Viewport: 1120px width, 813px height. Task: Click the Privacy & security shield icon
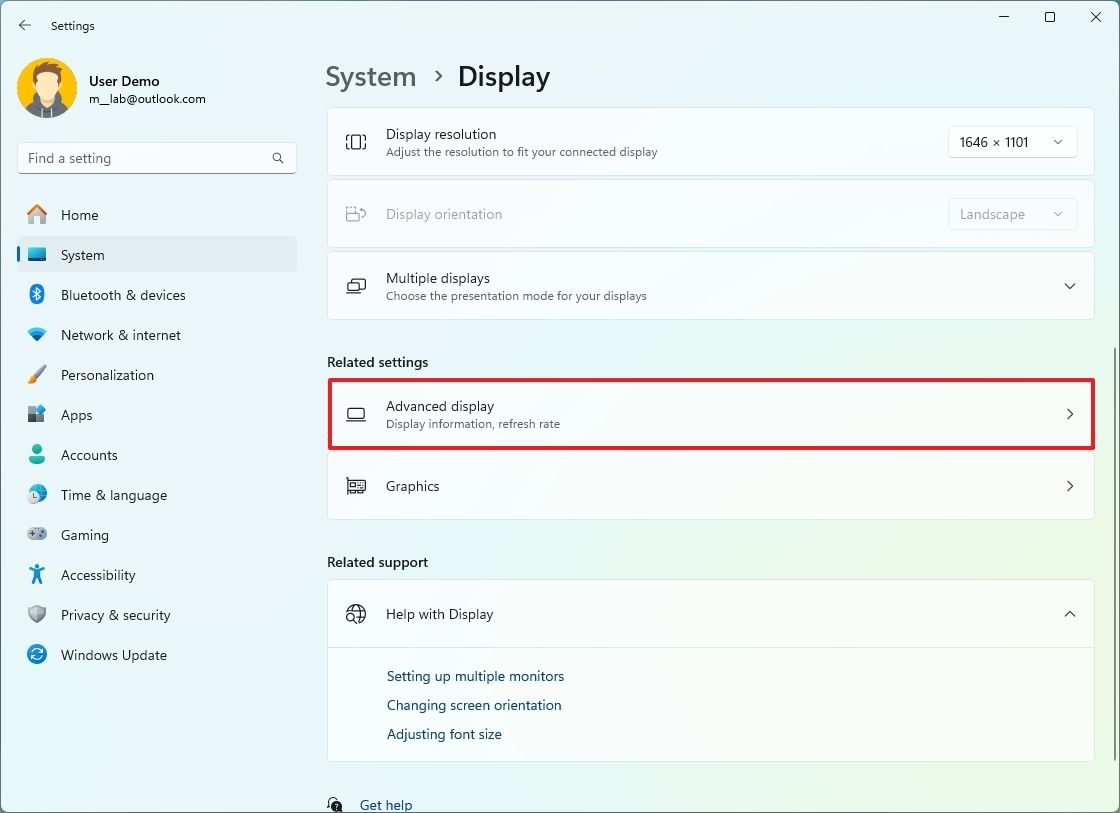(37, 615)
